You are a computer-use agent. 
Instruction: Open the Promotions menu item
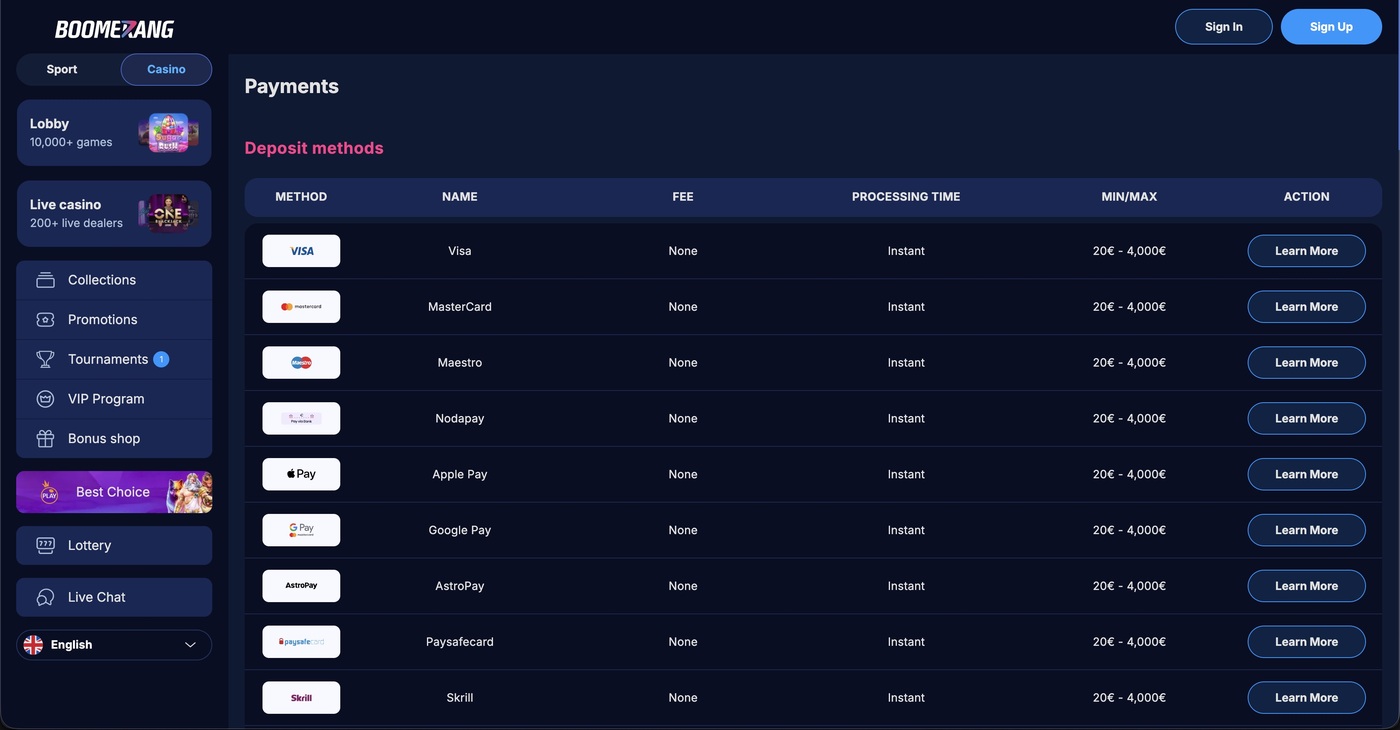(114, 320)
